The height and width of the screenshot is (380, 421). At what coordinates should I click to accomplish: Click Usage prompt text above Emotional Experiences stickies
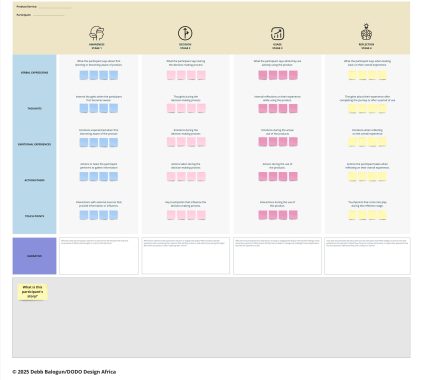[277, 132]
